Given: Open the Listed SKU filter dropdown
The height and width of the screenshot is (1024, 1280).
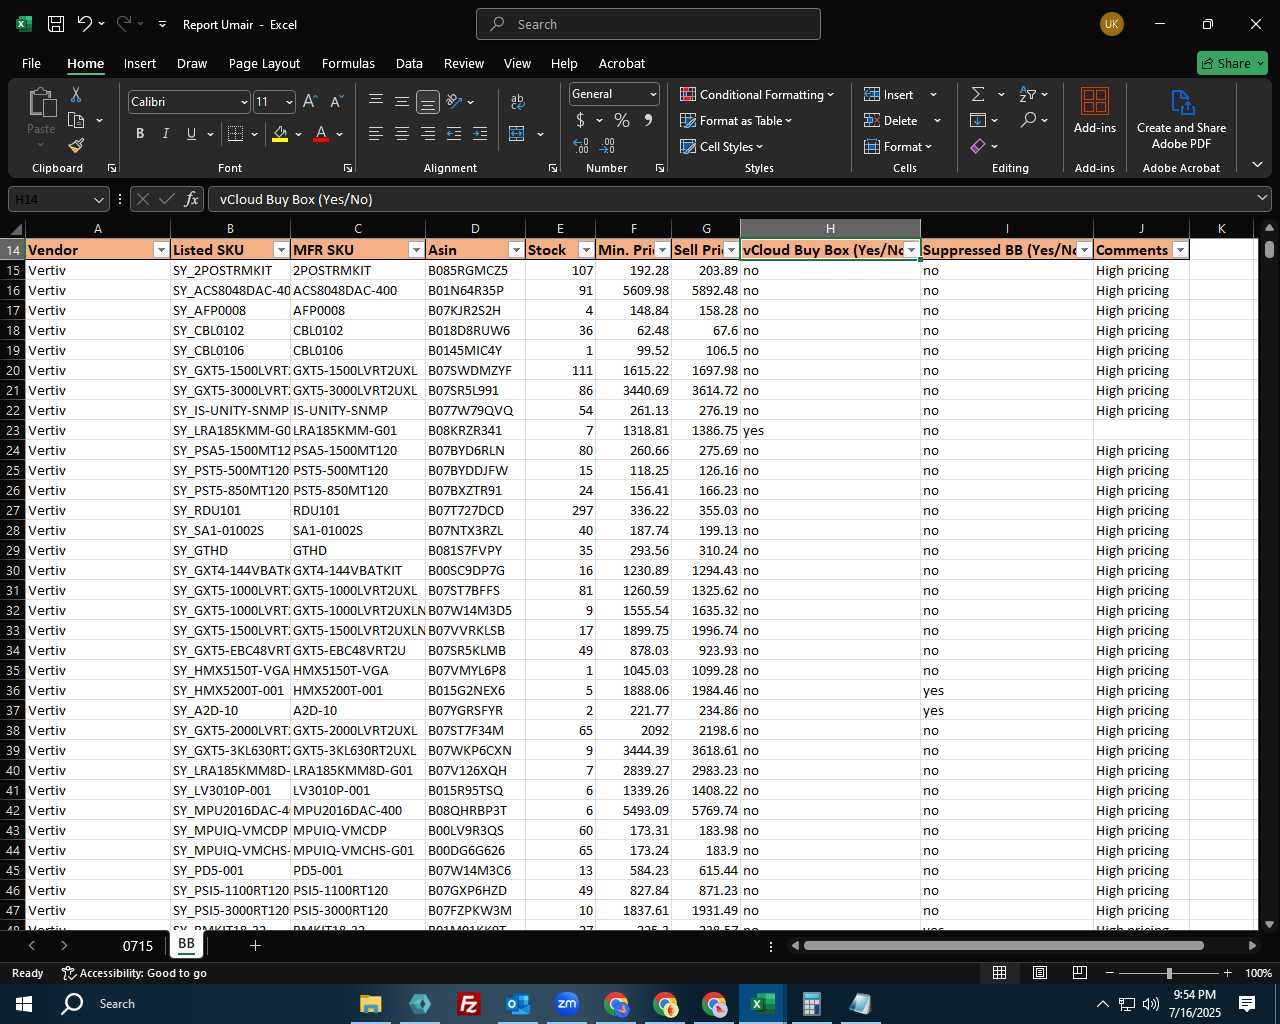Looking at the screenshot, I should click(281, 250).
